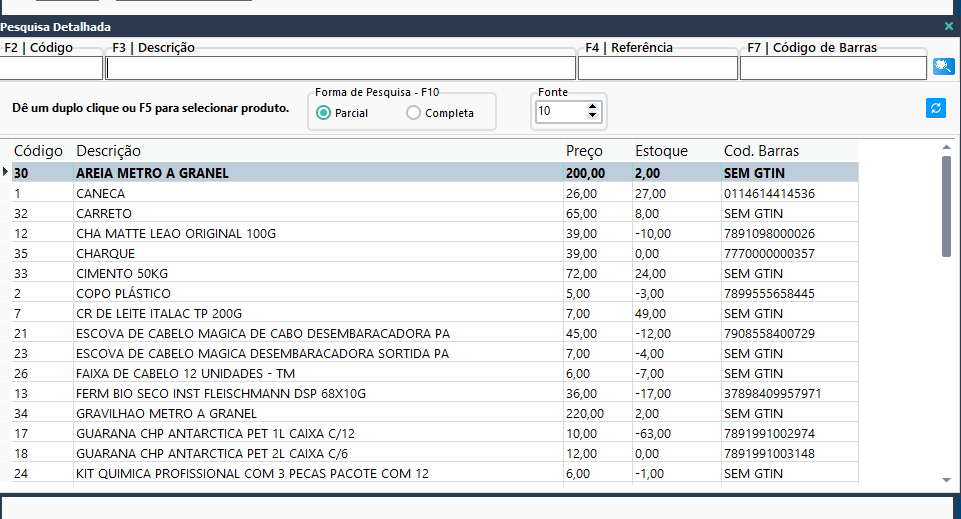Click the blue refresh icon button
This screenshot has width=961, height=519.
[x=936, y=108]
